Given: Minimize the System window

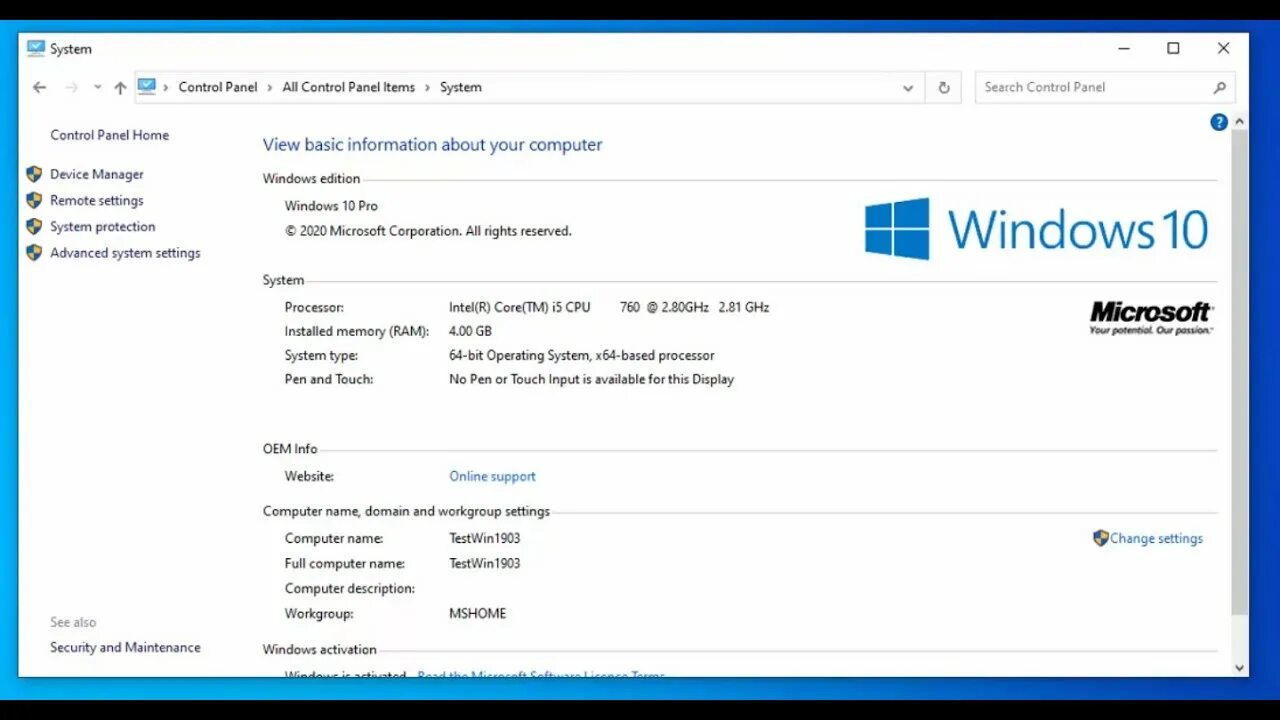Looking at the screenshot, I should 1124,48.
